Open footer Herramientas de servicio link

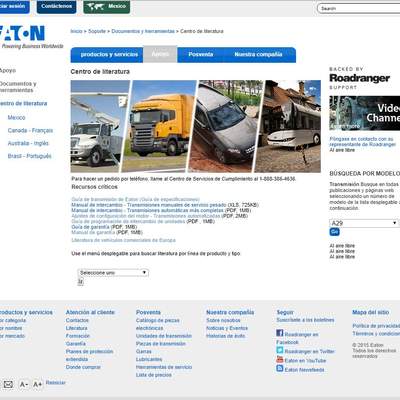pyautogui.click(x=164, y=367)
